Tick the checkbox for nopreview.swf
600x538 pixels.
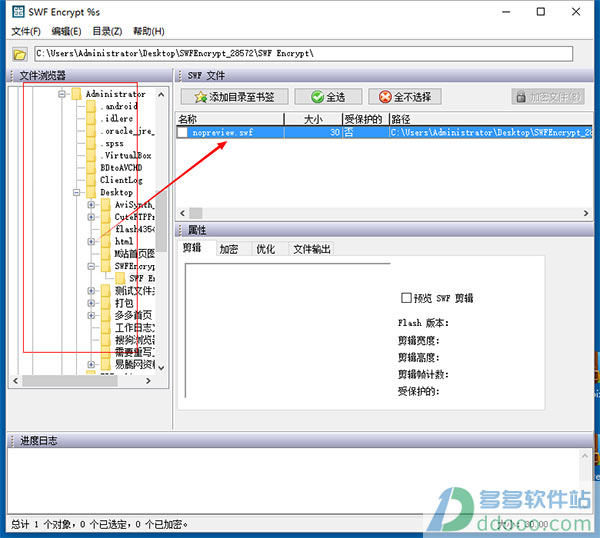tap(183, 132)
